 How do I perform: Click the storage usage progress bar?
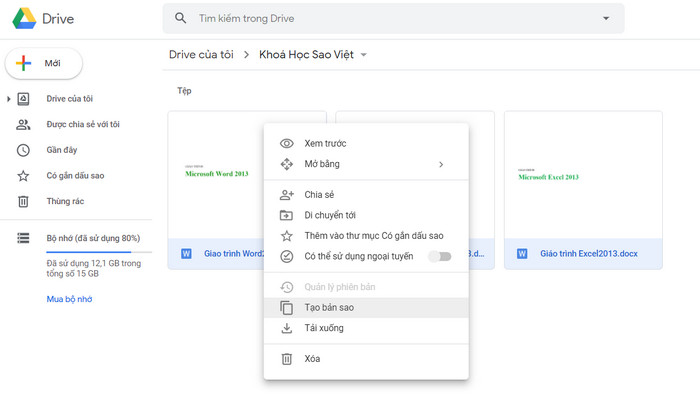click(x=99, y=252)
